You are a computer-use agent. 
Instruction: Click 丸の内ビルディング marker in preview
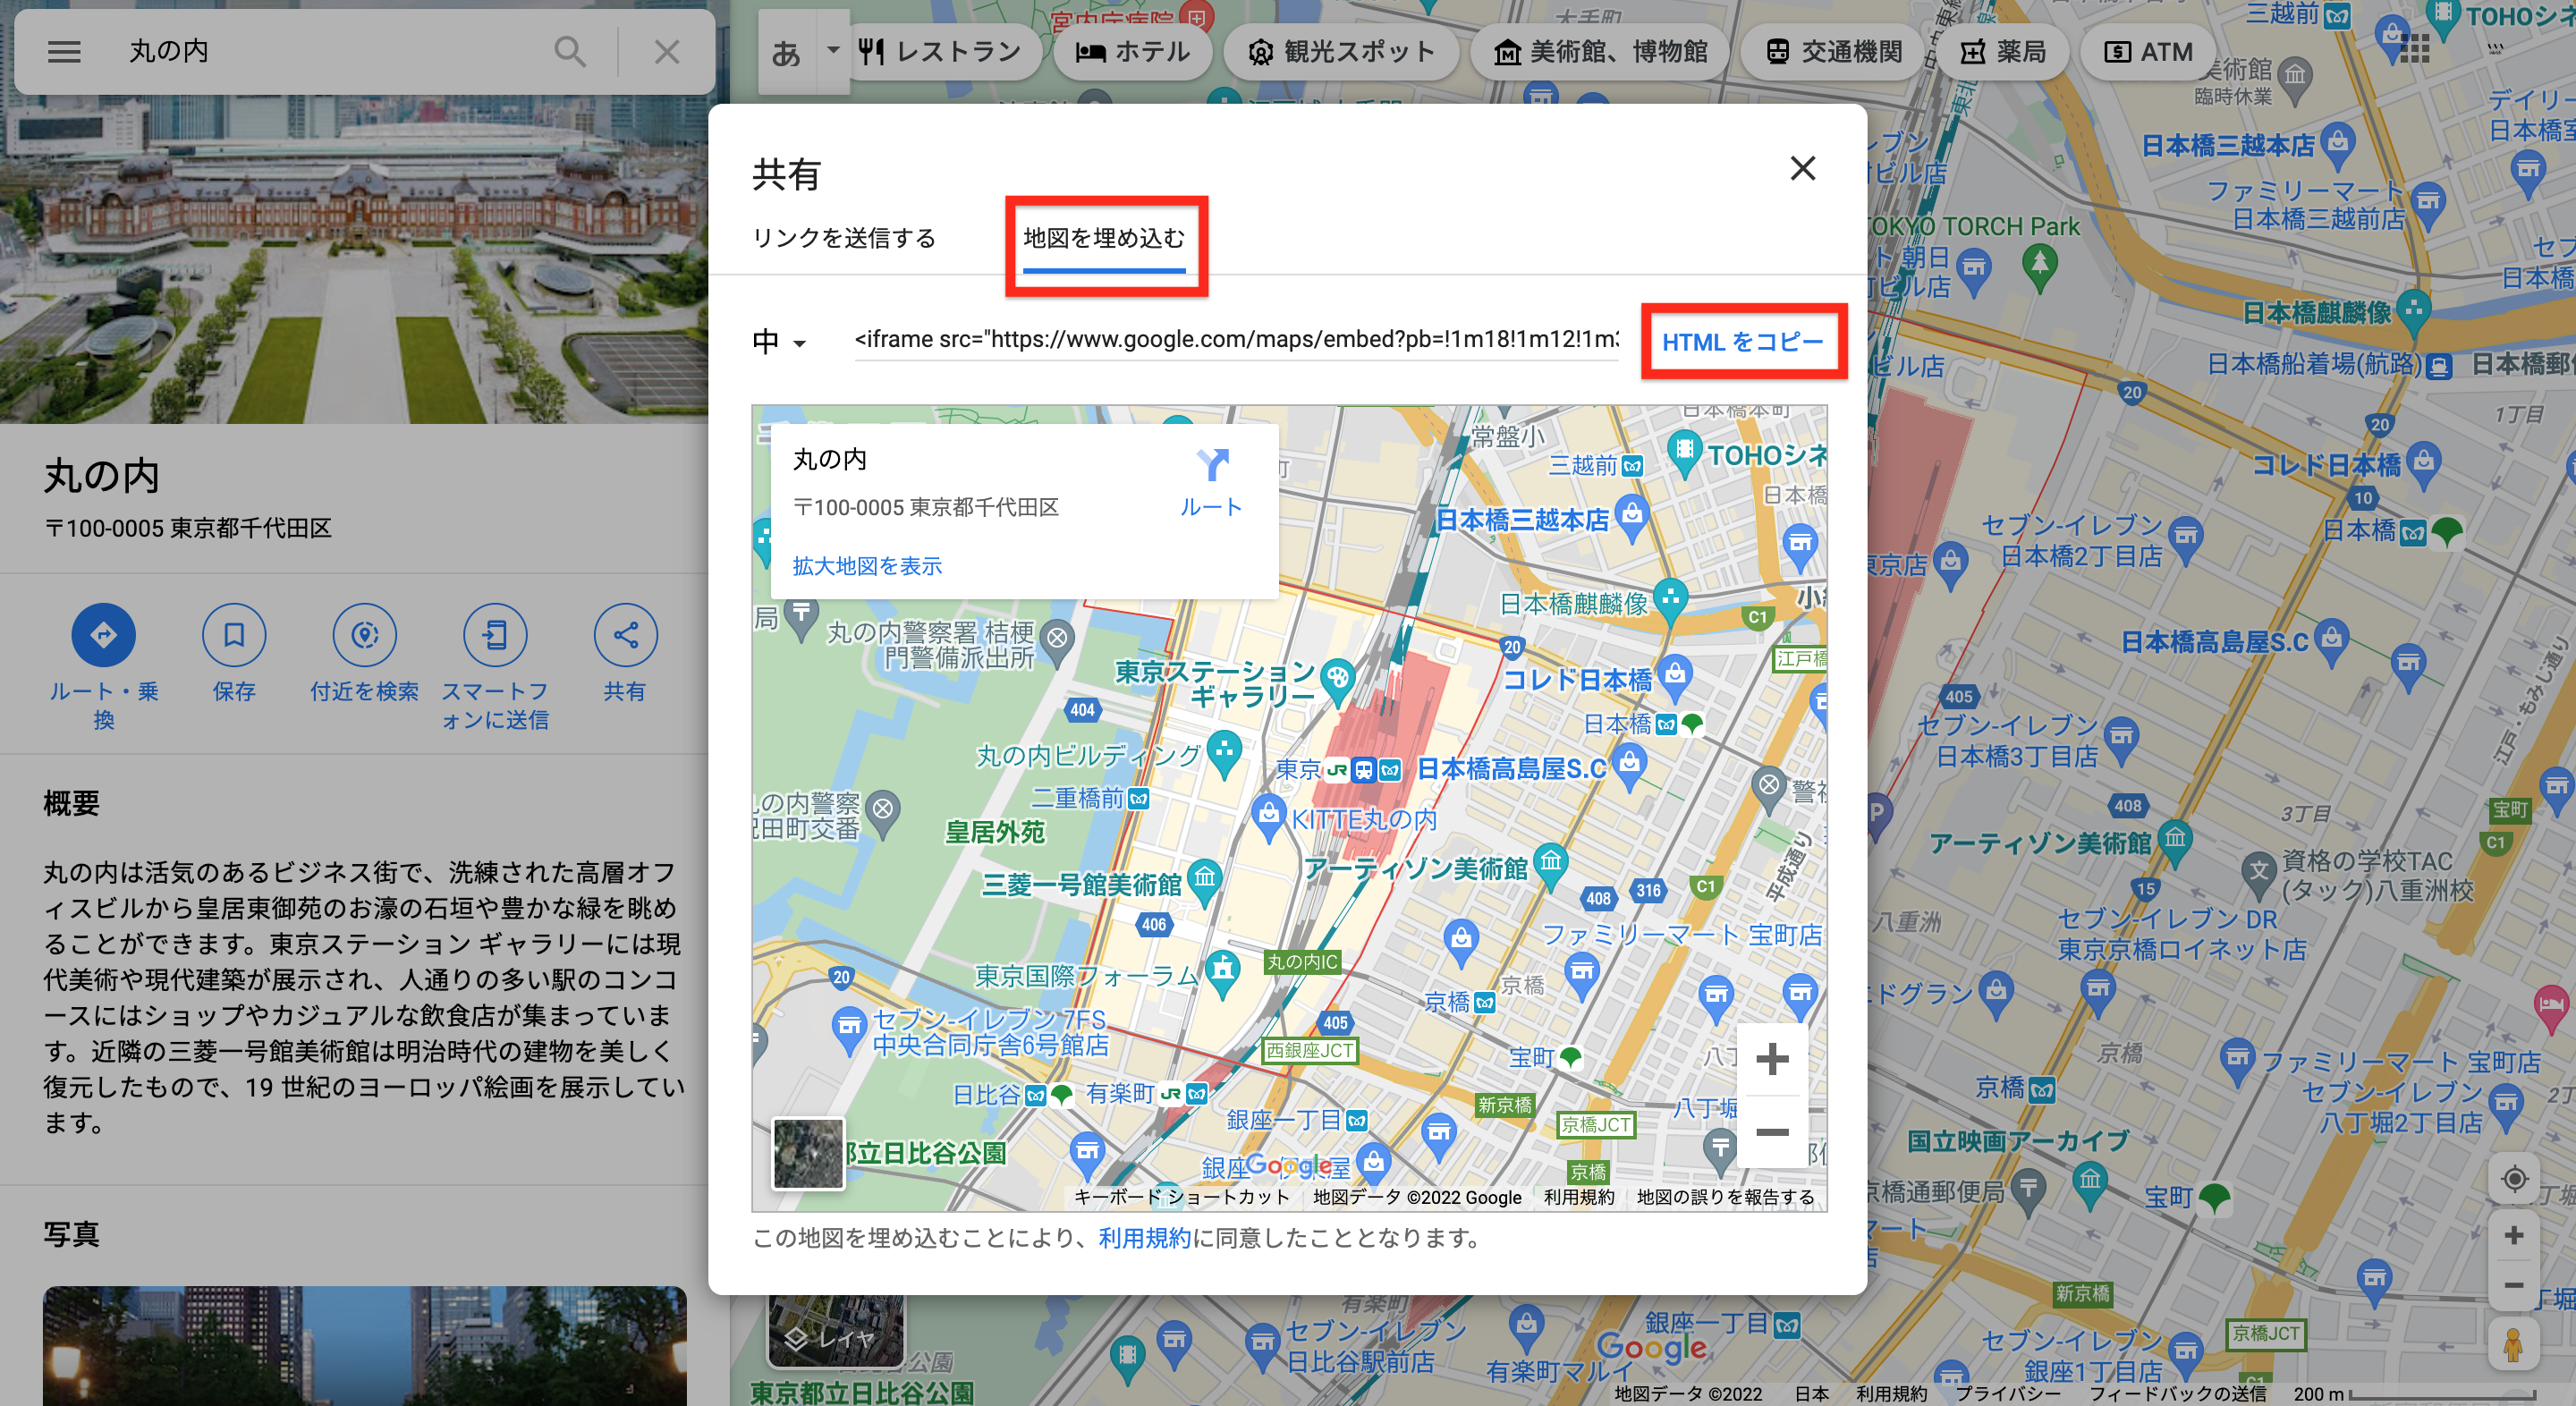click(1224, 751)
